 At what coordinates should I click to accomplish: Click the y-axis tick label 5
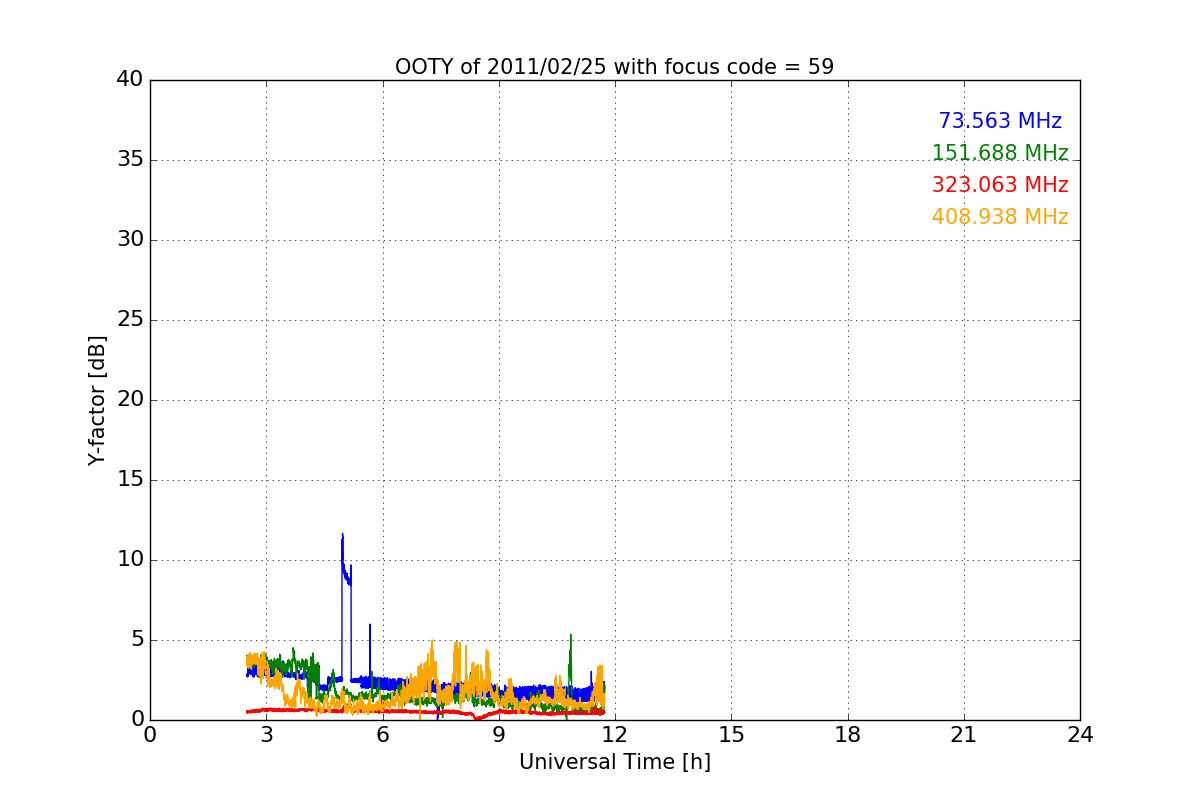pos(136,640)
